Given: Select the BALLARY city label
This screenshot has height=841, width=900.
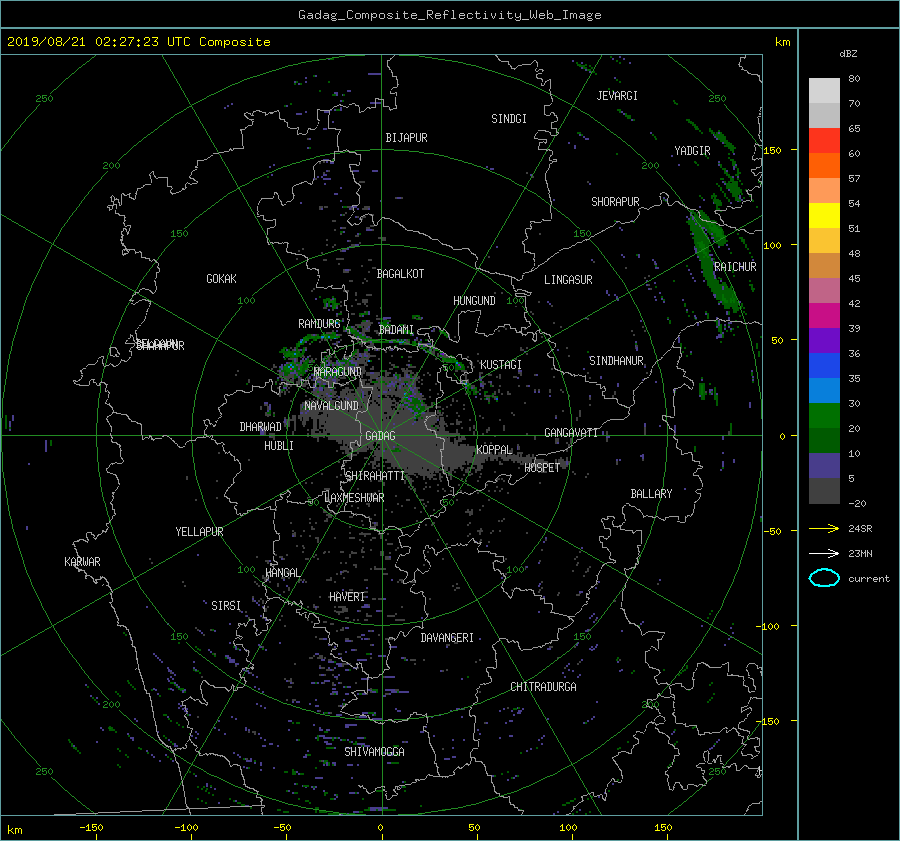Looking at the screenshot, I should coord(651,494).
